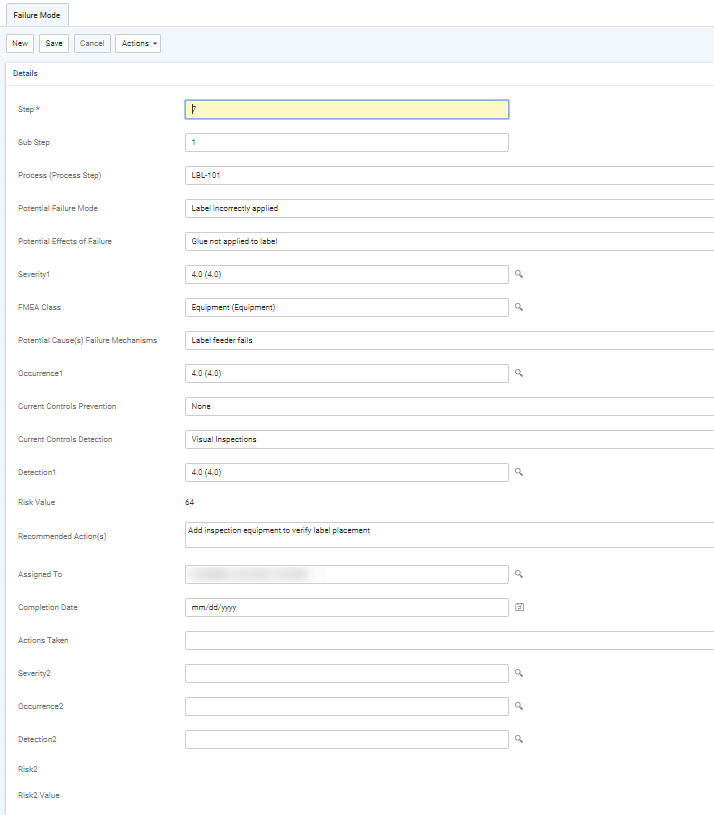Select the Potential Failure Mode text field
This screenshot has height=815, width=714.
pyautogui.click(x=450, y=208)
